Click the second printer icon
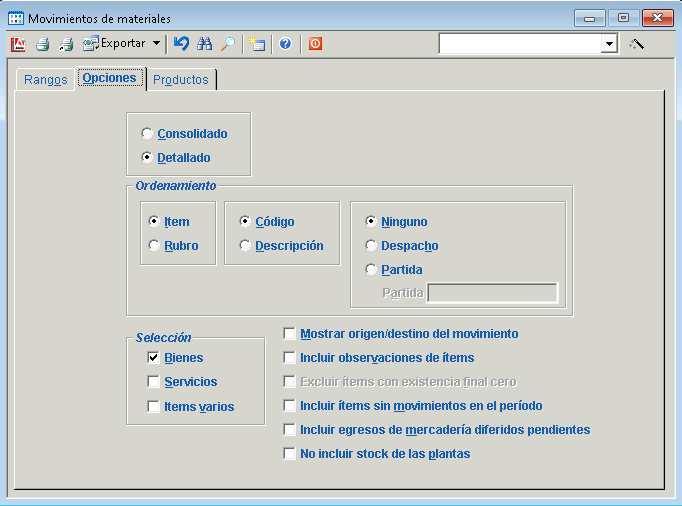The image size is (682, 506). 66,44
